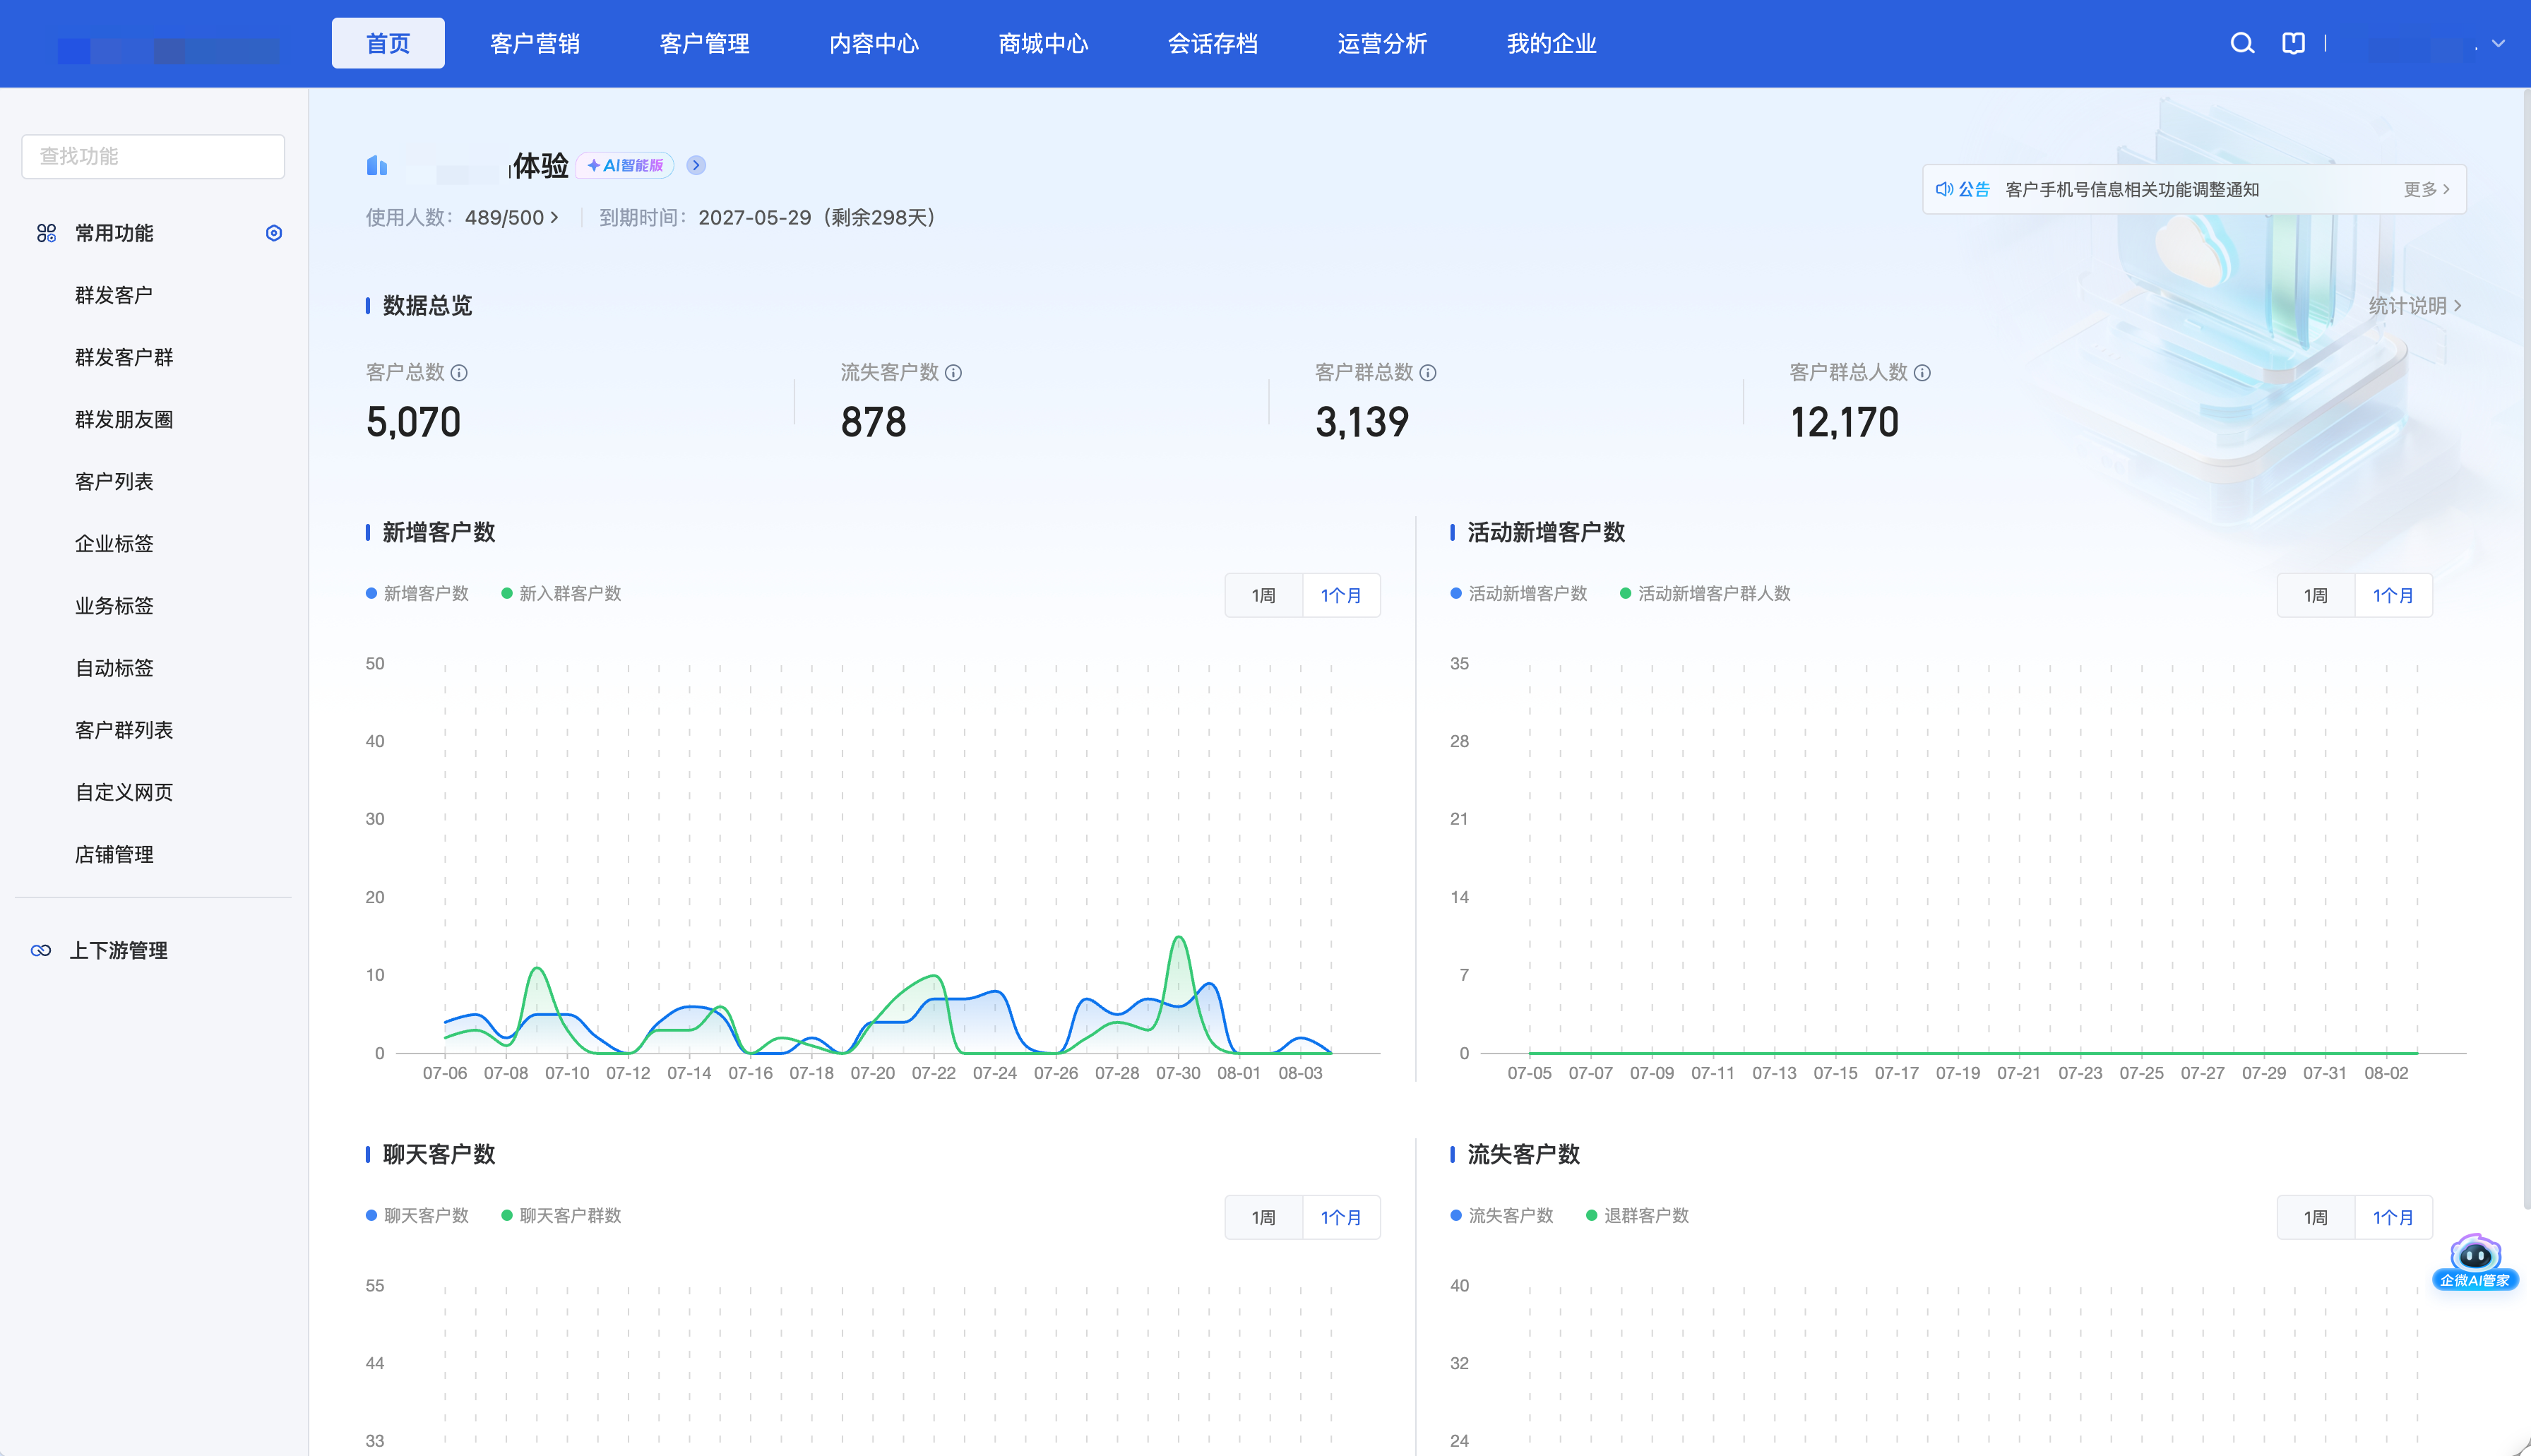2531x1456 pixels.
Task: Toggle 活动新增客户群人数 legend series
Action: coord(1705,594)
